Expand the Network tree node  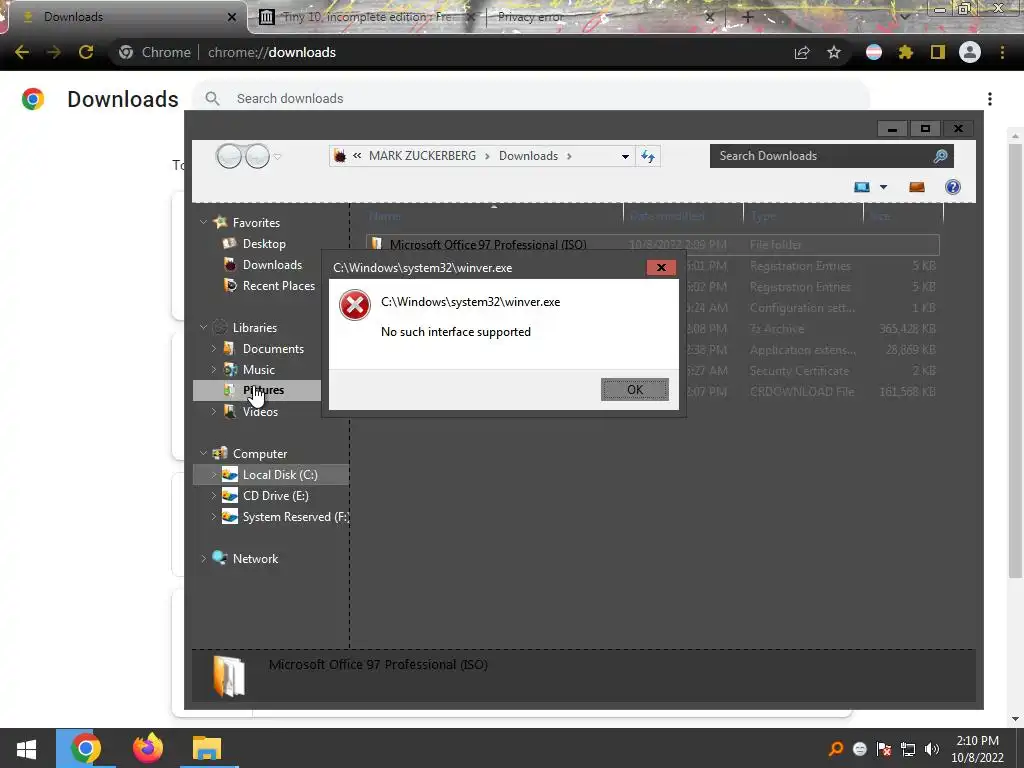203,558
